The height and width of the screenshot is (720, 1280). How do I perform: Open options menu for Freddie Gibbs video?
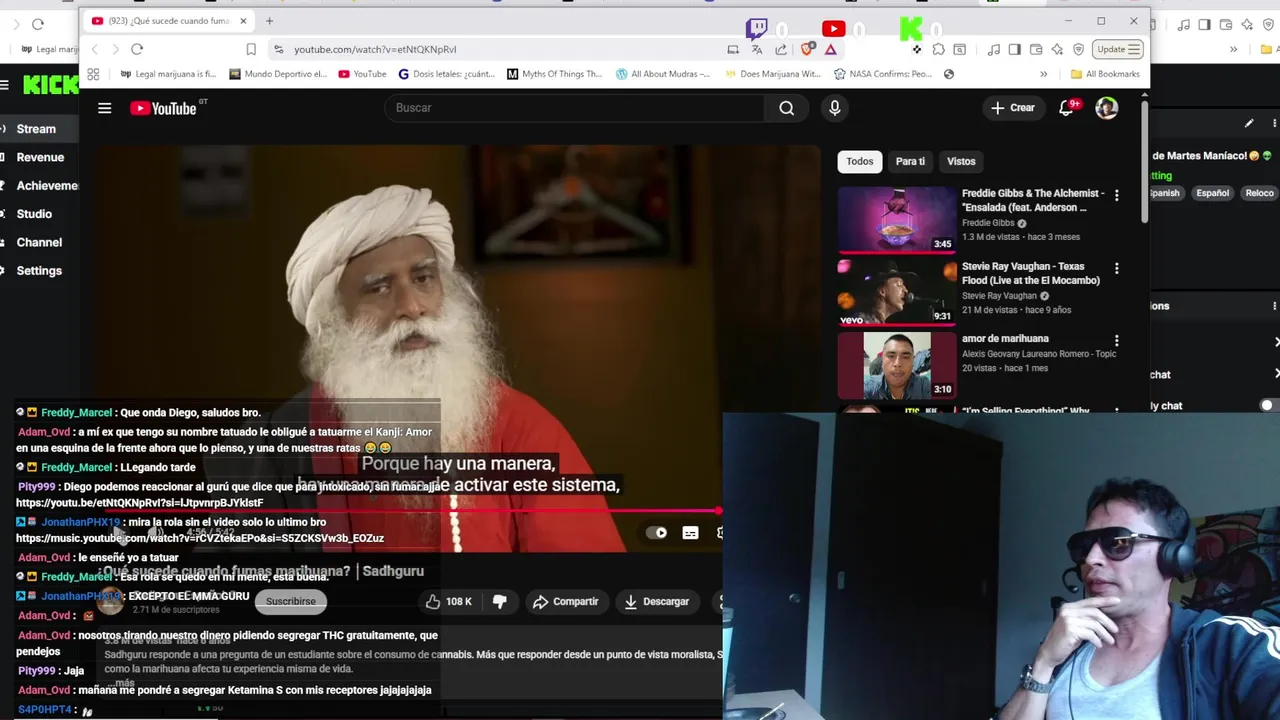[x=1116, y=195]
